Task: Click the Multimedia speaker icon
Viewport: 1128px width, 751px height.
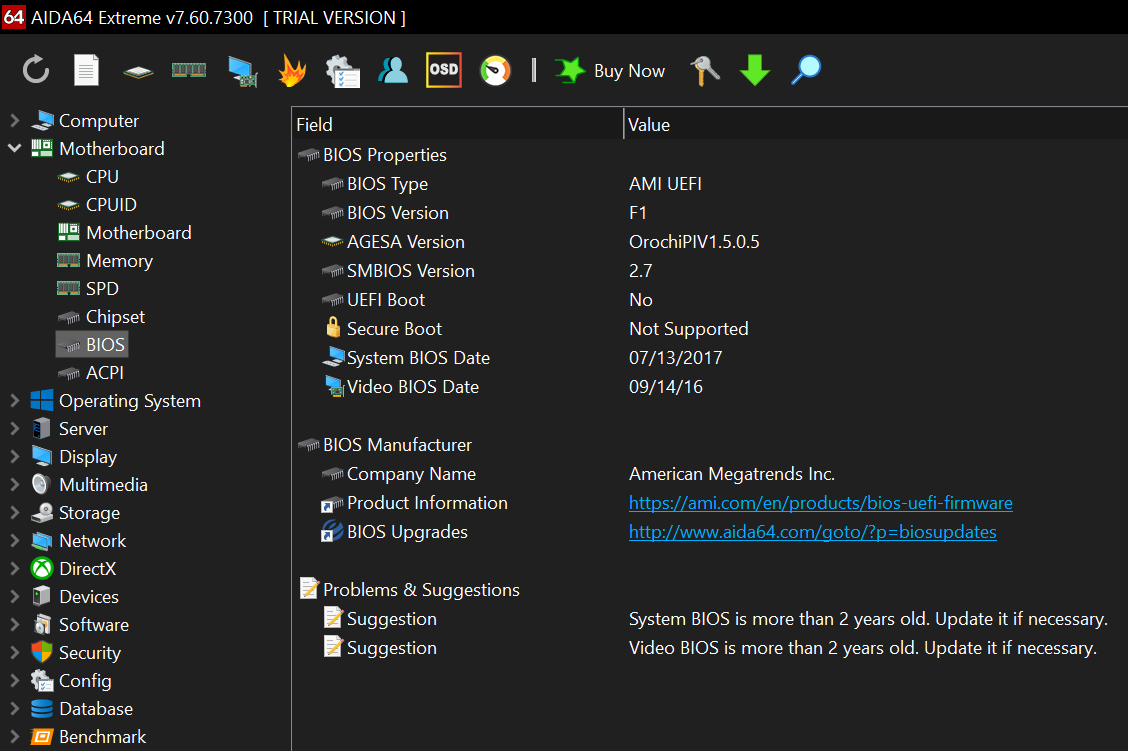Action: tap(42, 485)
